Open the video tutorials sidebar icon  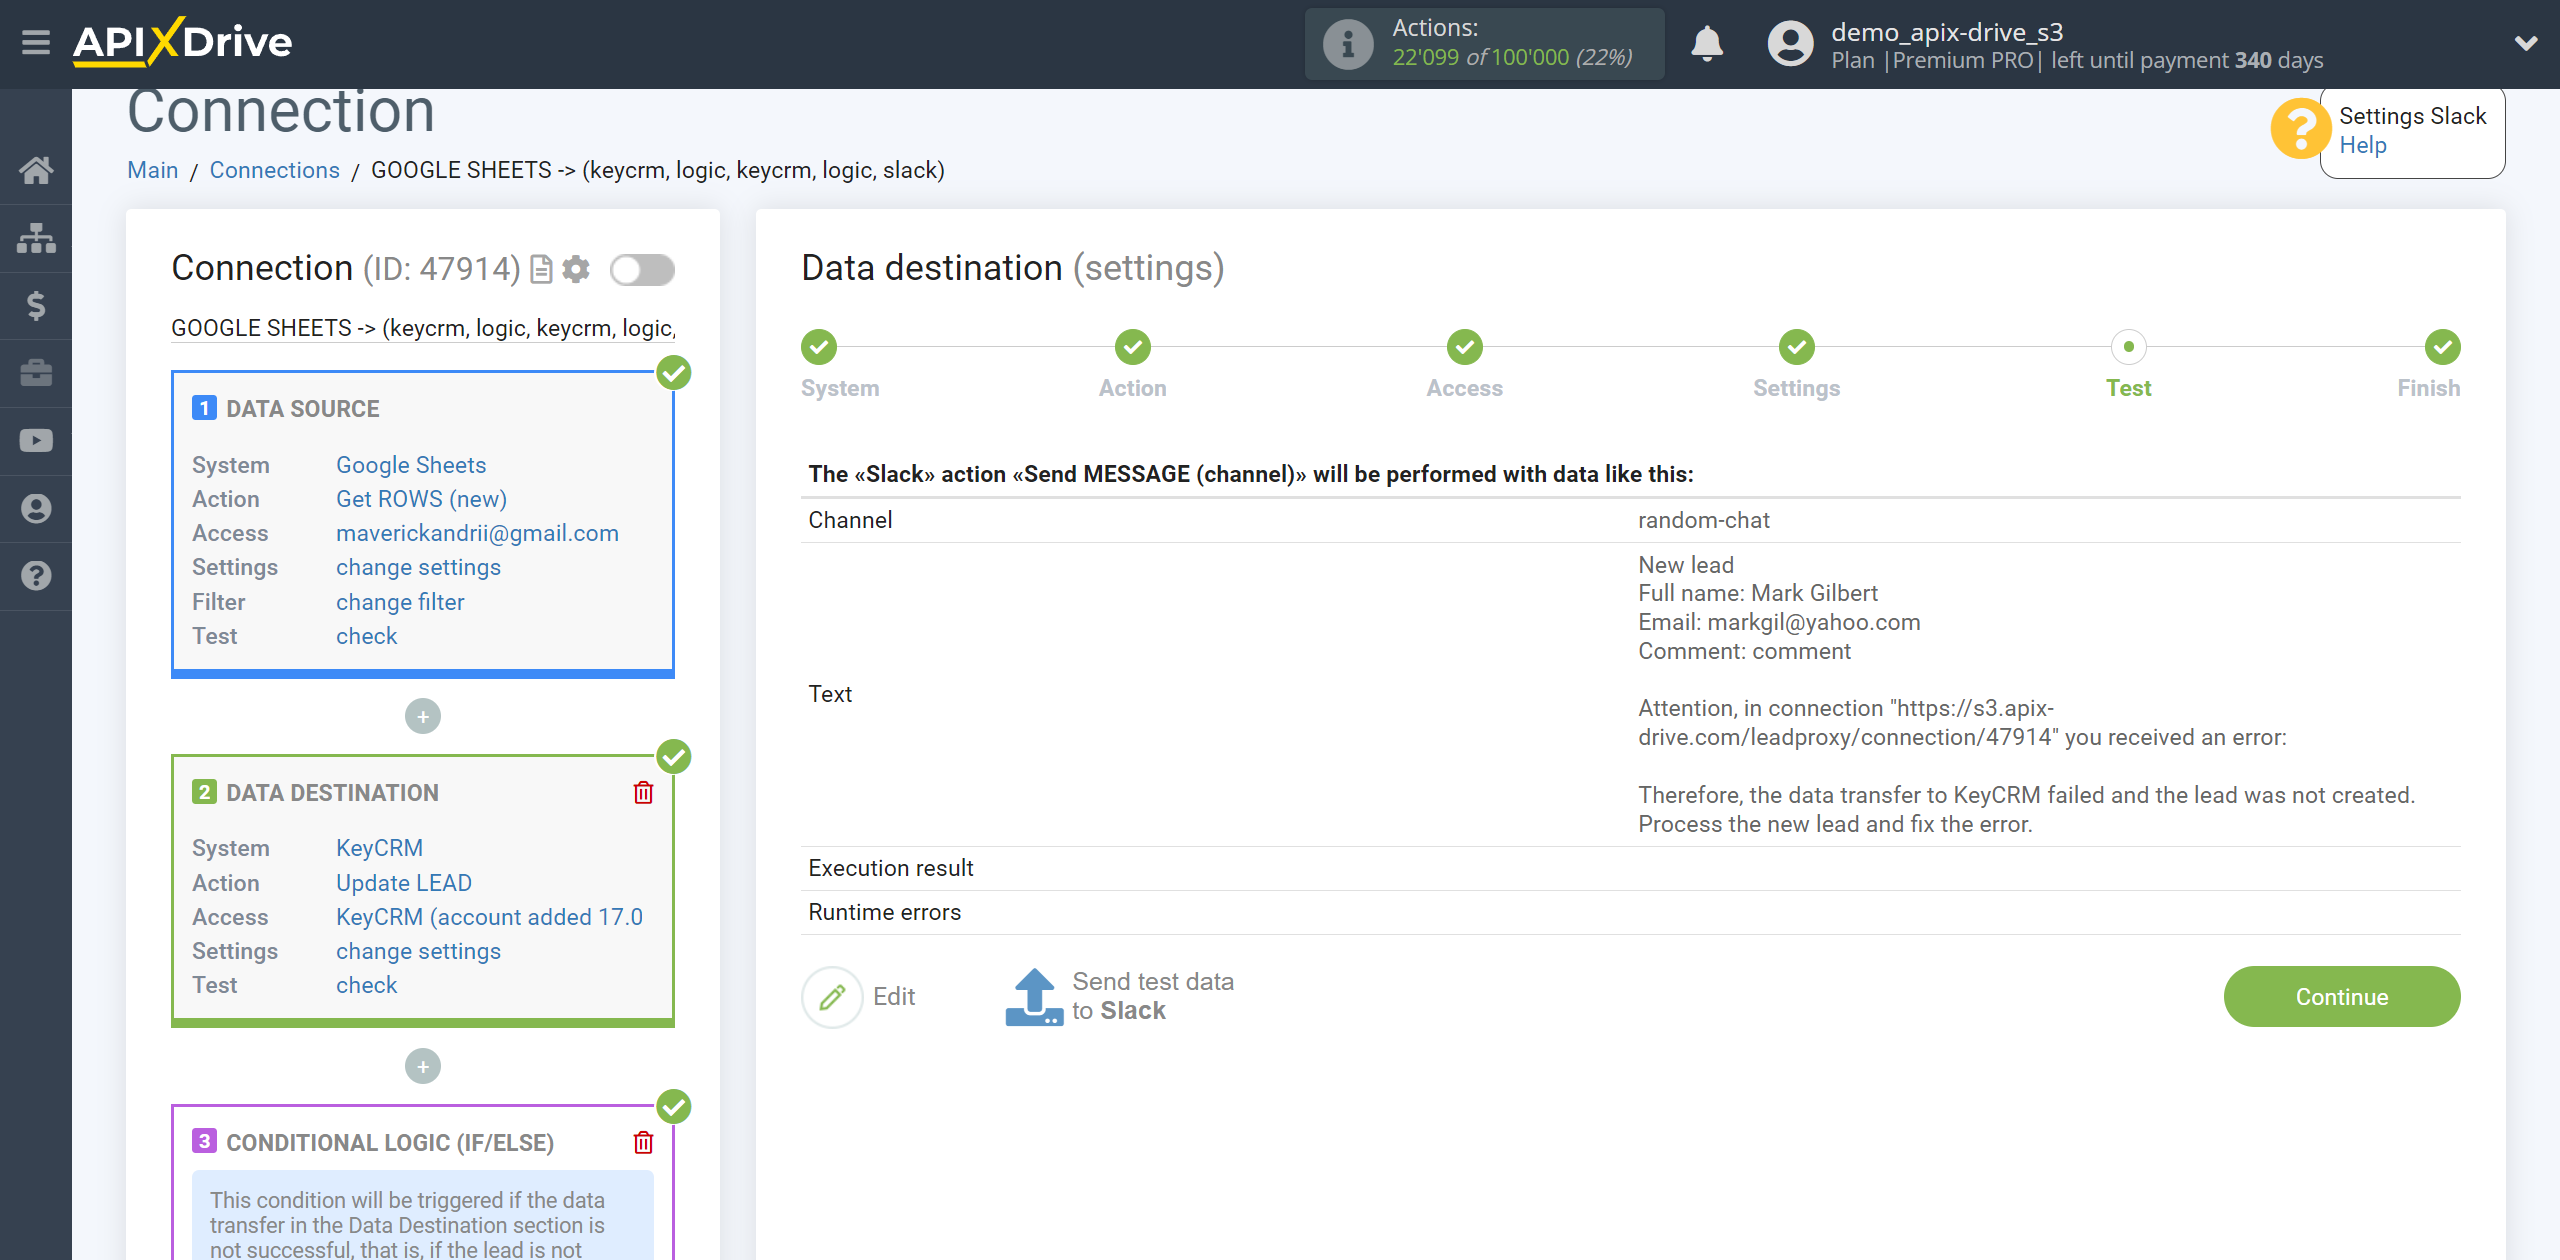(x=36, y=441)
